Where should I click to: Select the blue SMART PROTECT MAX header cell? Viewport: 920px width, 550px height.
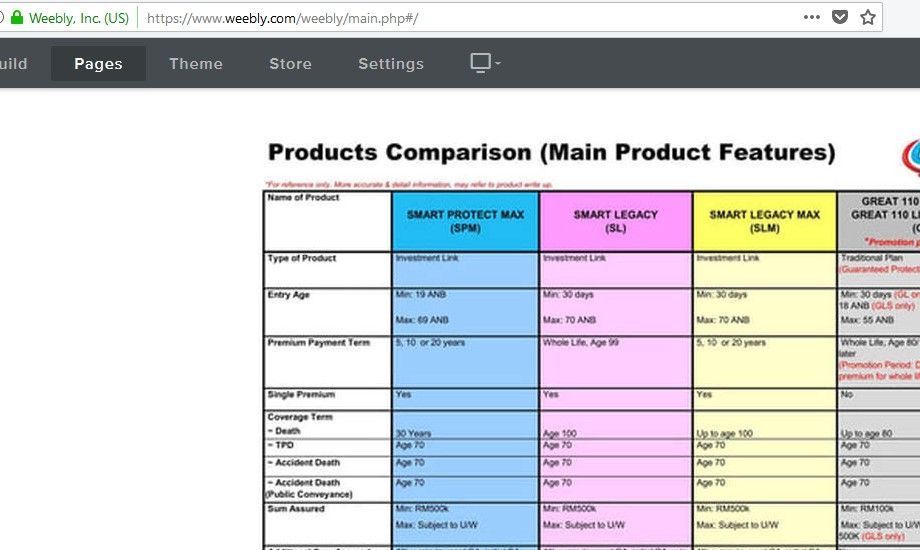pos(465,221)
